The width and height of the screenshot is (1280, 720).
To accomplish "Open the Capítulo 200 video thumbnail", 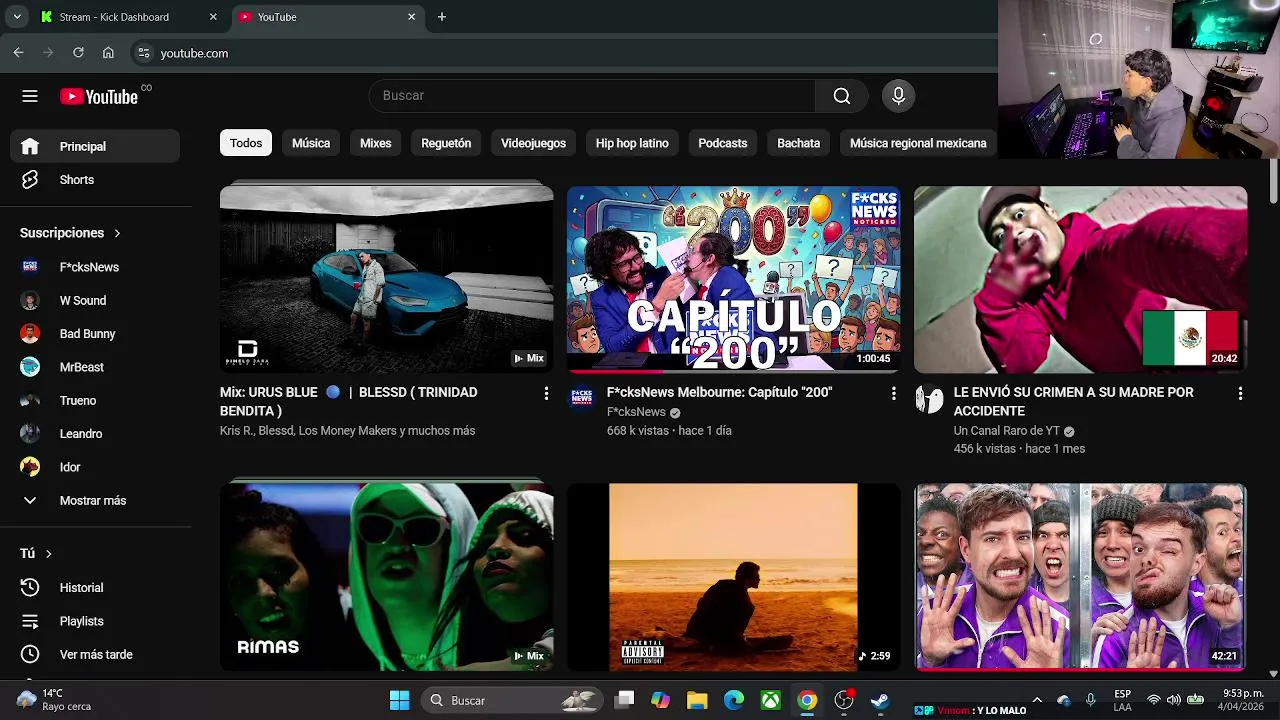I will 734,279.
